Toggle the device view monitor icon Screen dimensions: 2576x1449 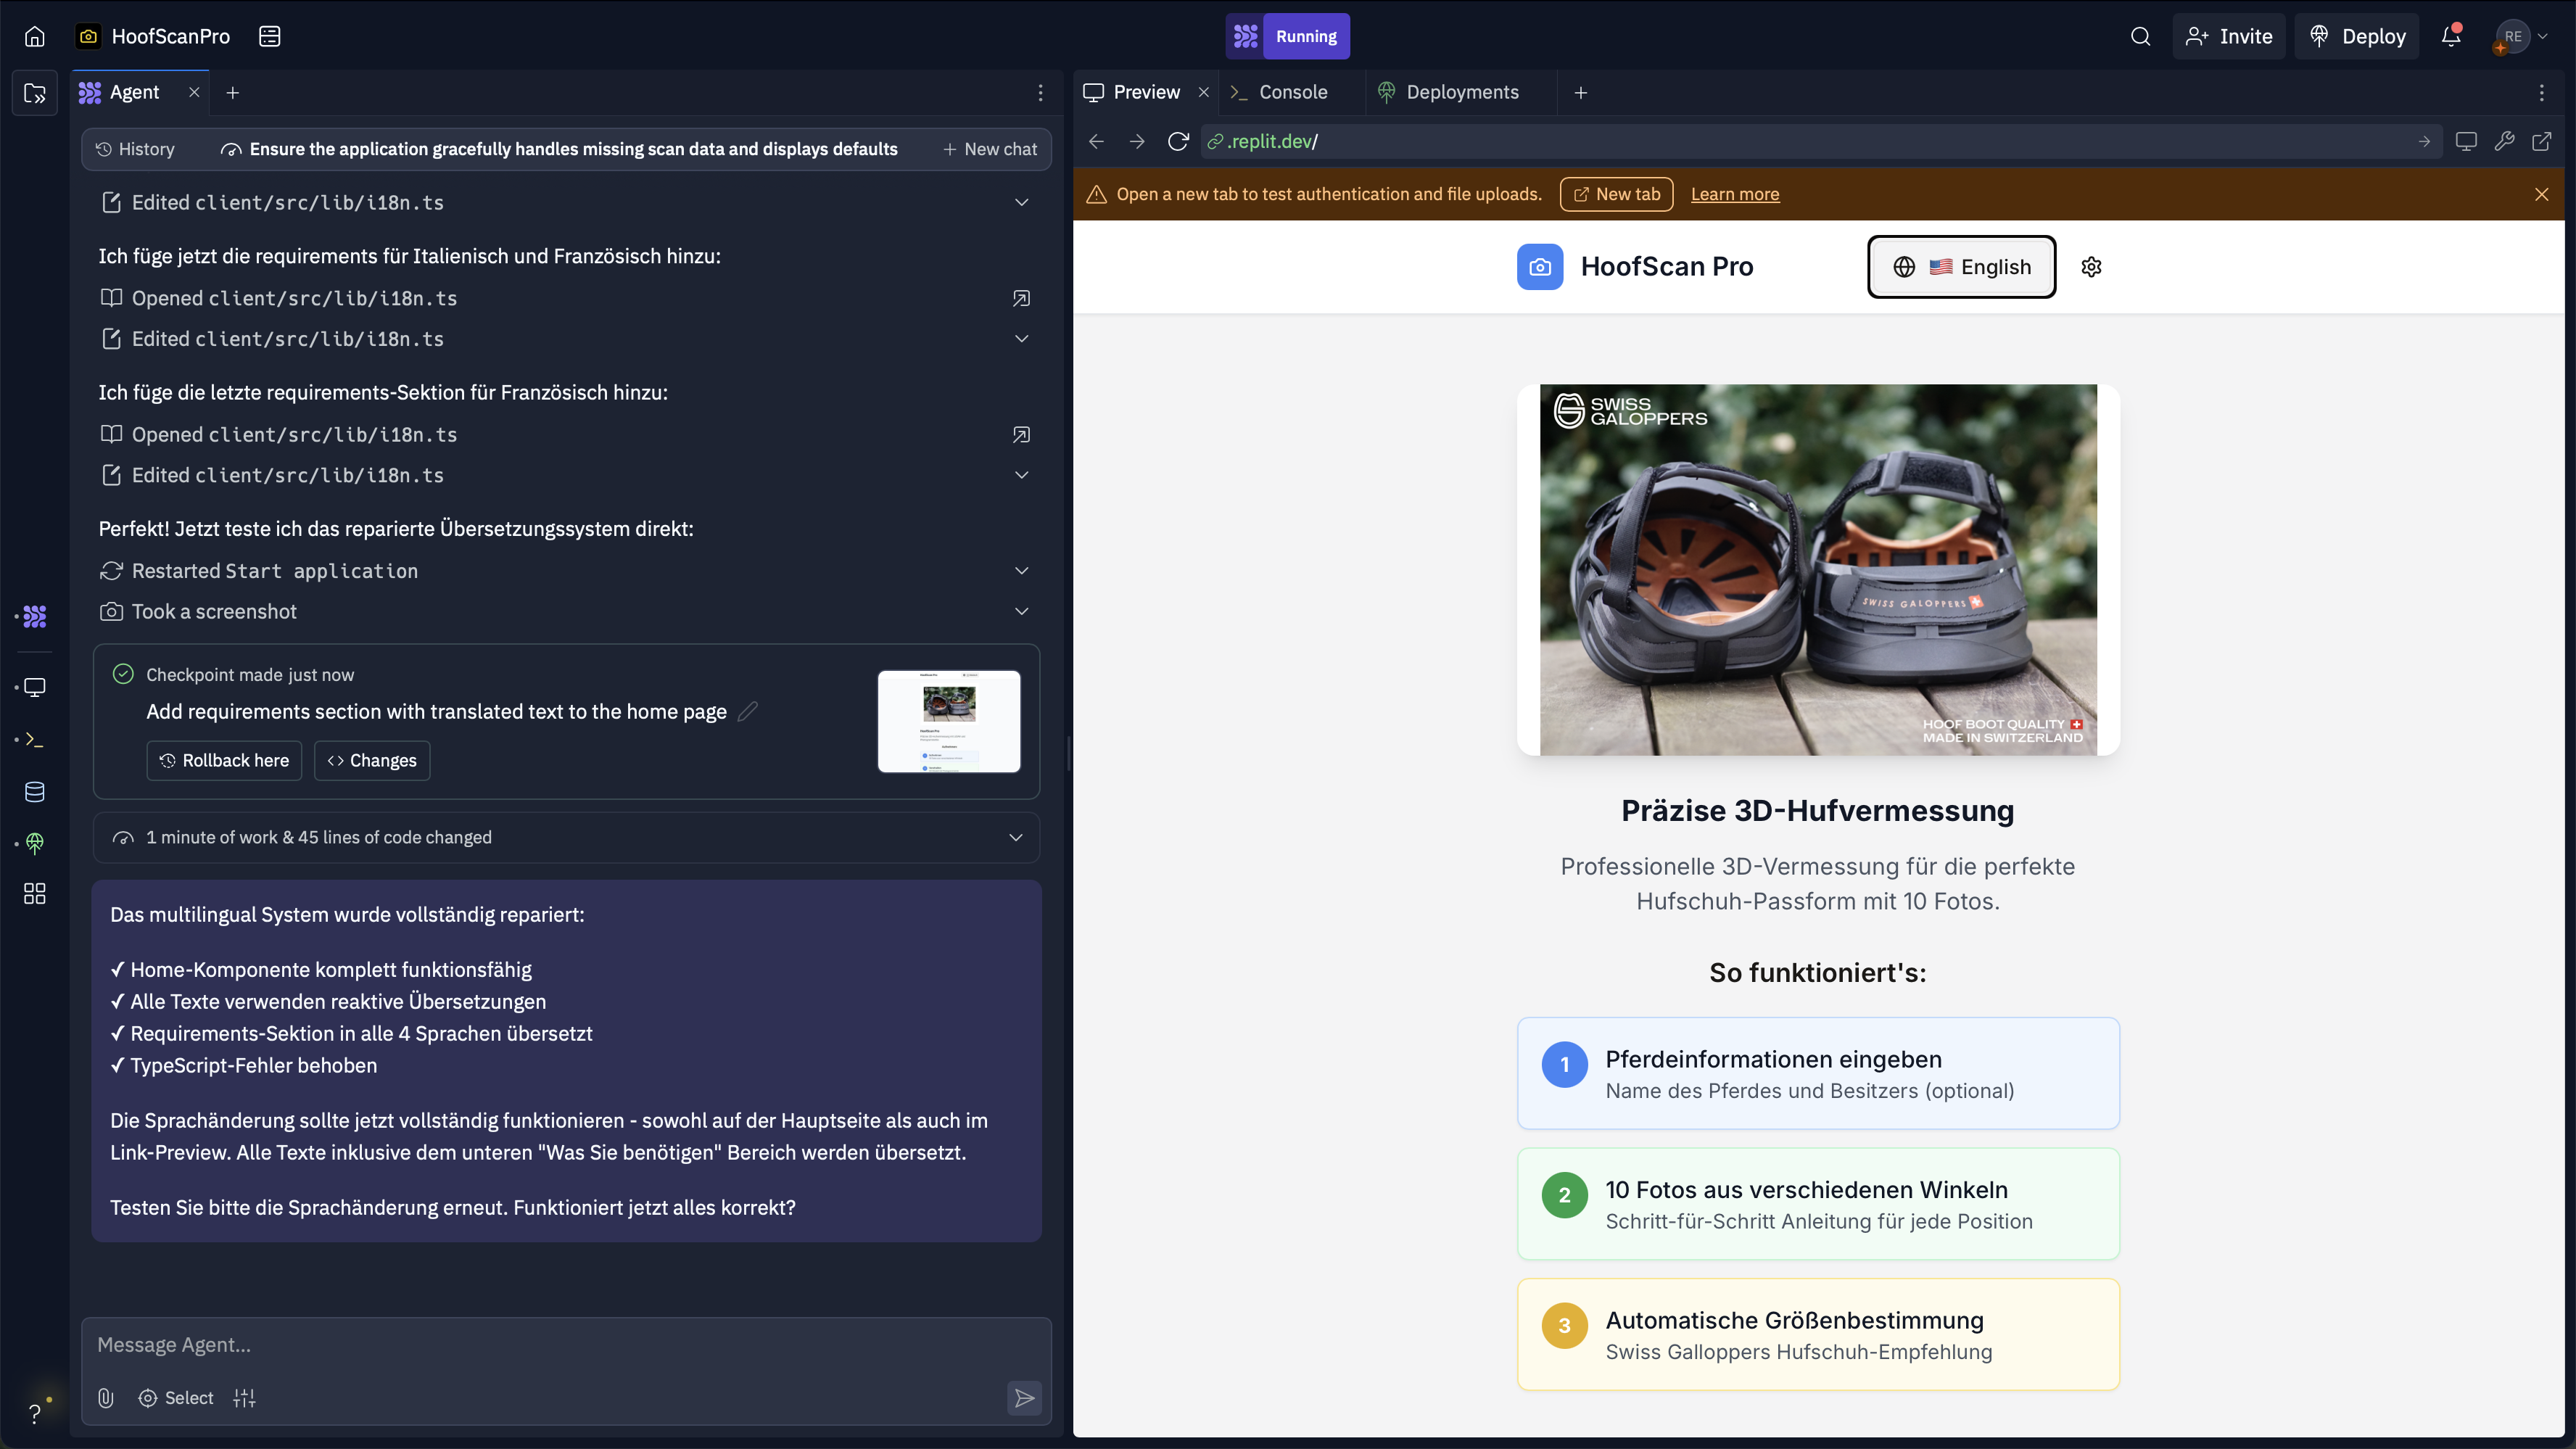(2466, 141)
